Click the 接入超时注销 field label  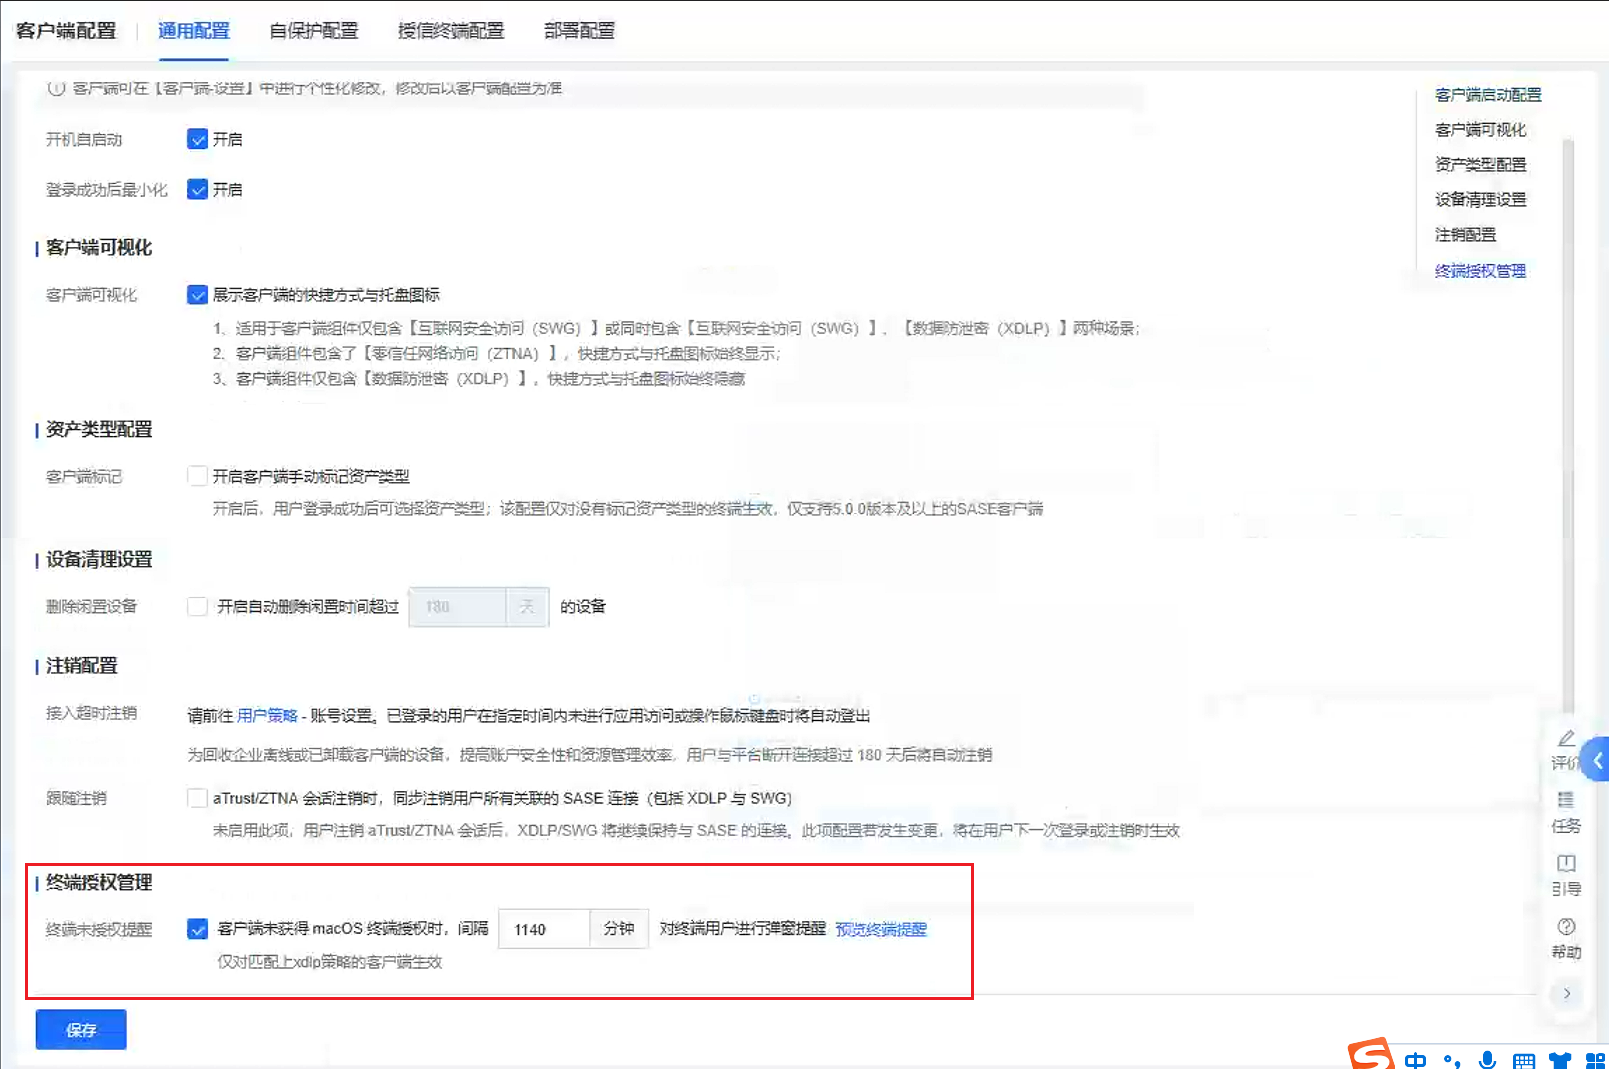pos(92,712)
